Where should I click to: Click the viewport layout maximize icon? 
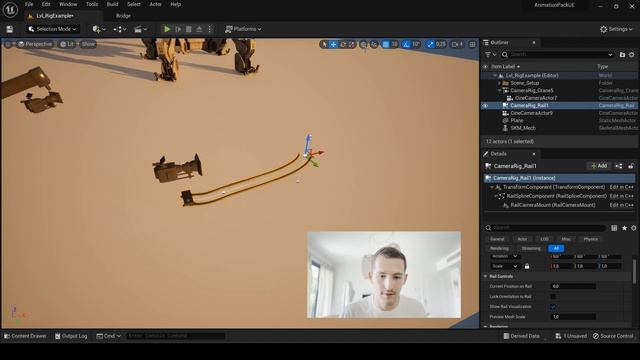472,44
